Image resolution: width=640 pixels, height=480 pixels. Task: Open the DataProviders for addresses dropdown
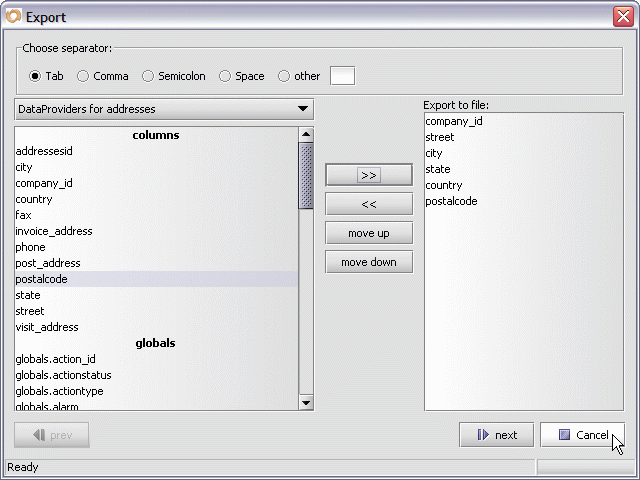pos(164,109)
